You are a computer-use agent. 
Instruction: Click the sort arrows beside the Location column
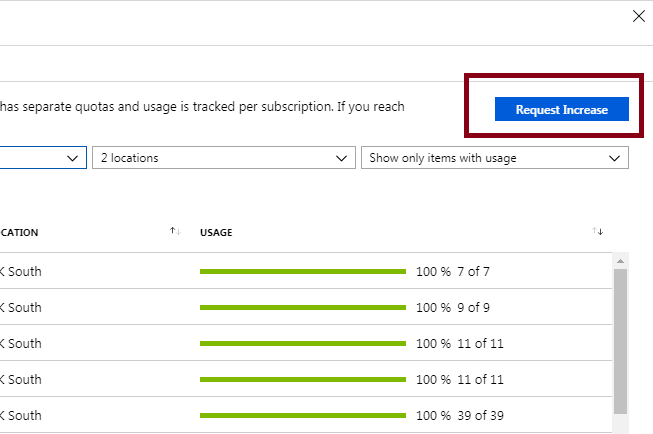[x=176, y=232]
